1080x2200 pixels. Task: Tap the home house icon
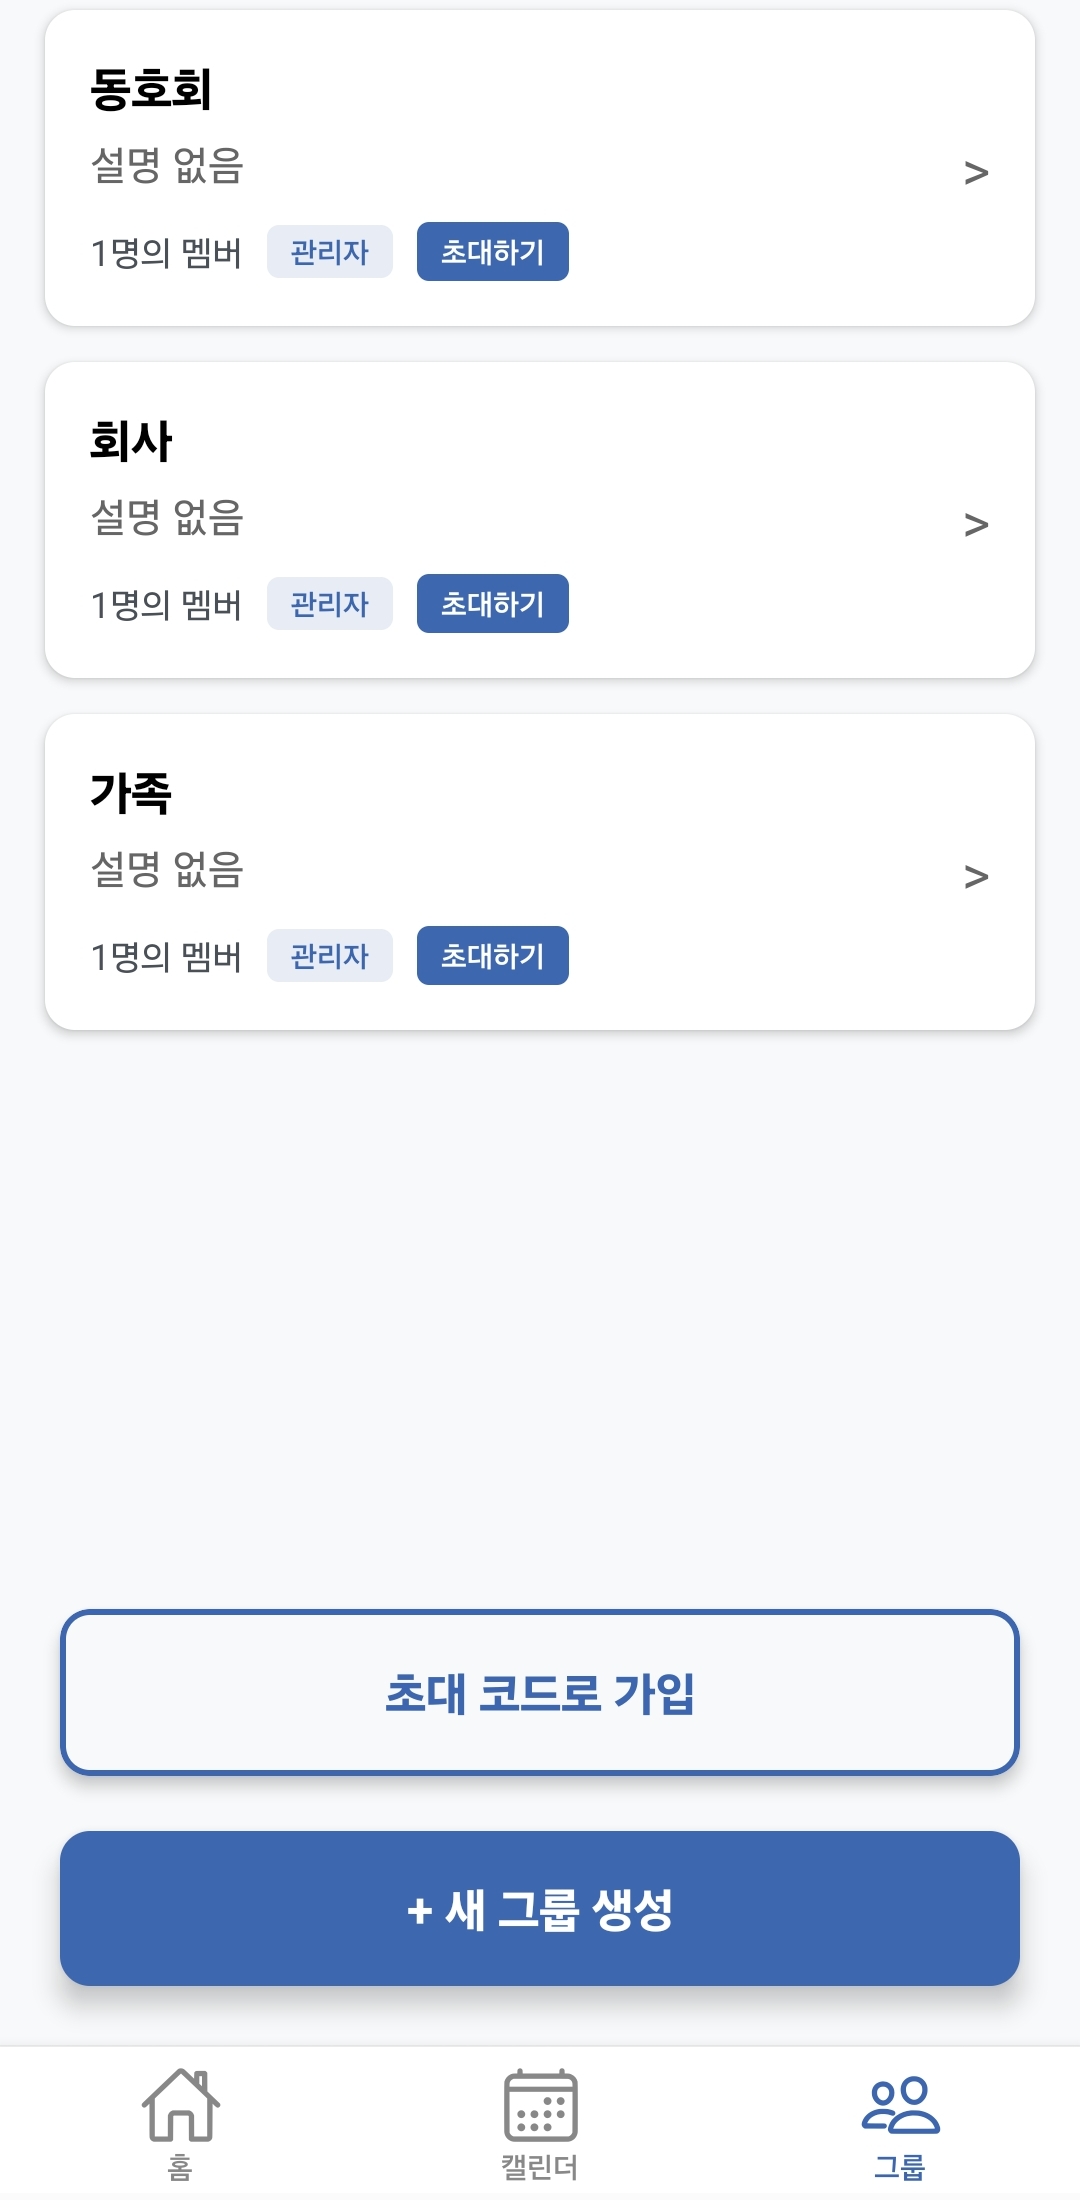(x=180, y=2104)
